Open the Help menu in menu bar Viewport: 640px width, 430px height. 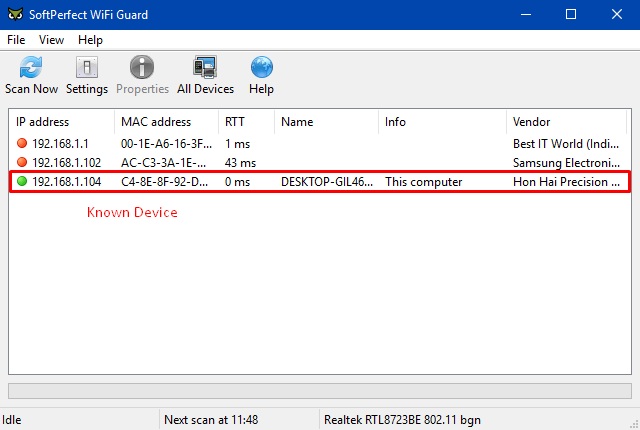point(90,40)
